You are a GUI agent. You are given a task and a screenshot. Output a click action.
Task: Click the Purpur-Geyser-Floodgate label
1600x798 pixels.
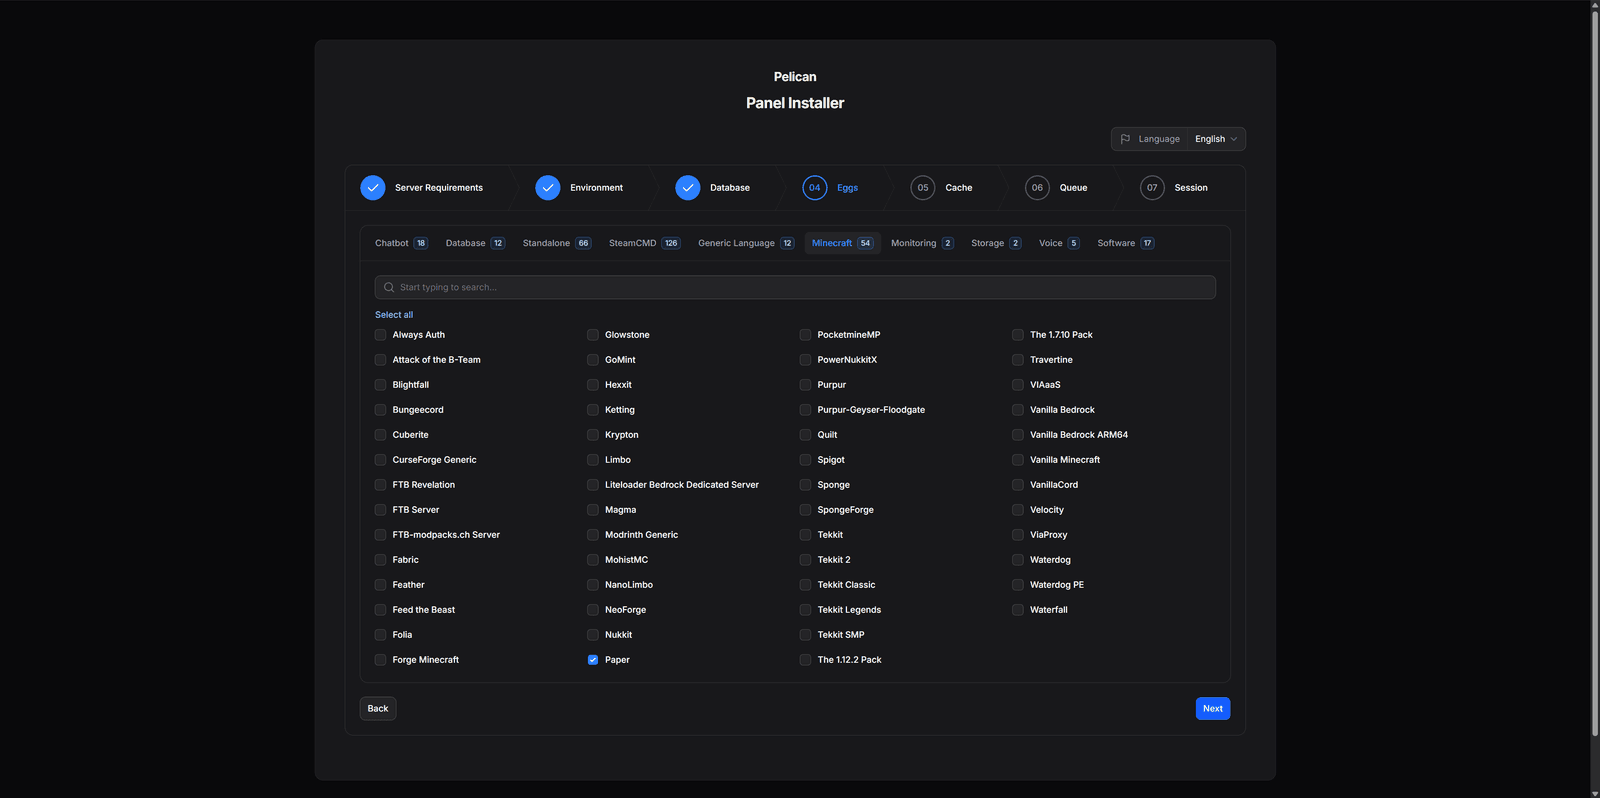[x=871, y=410]
